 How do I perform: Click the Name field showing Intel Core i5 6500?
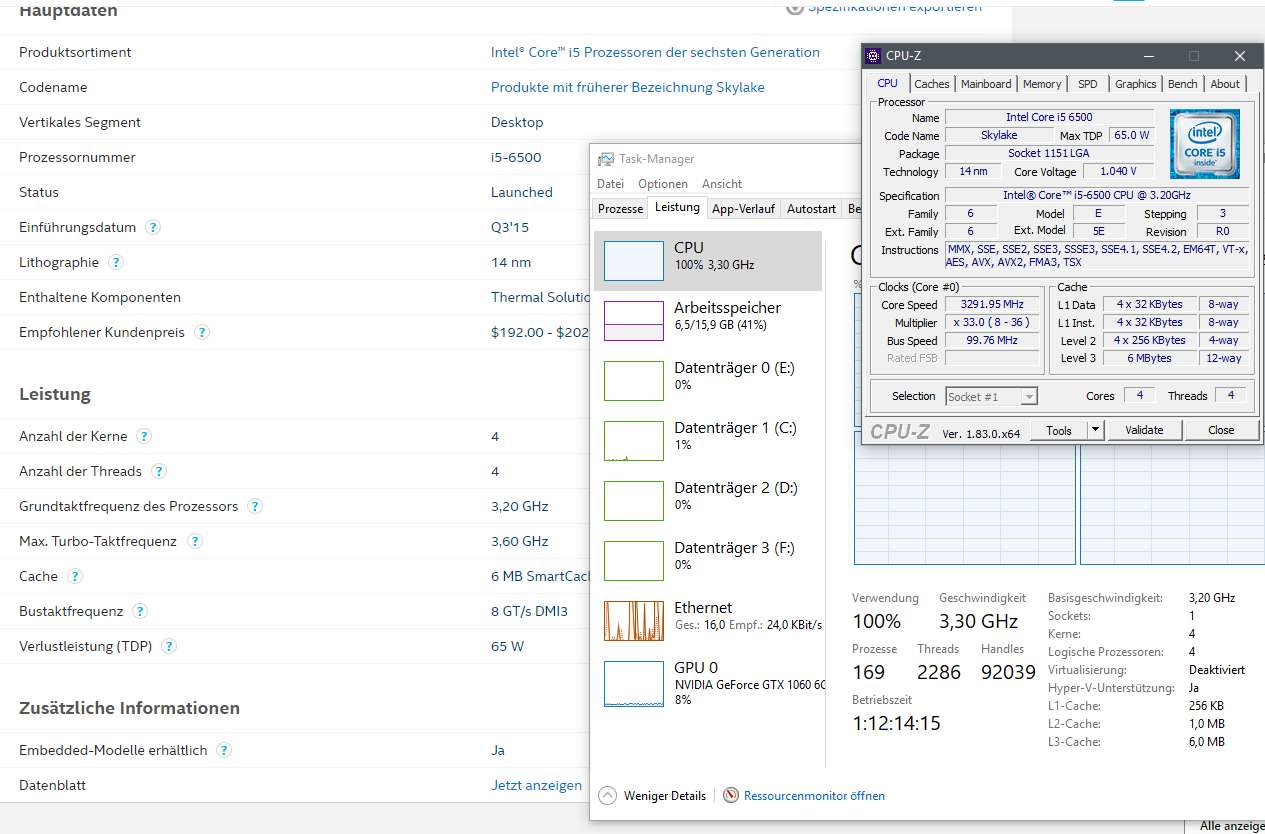coord(1049,118)
